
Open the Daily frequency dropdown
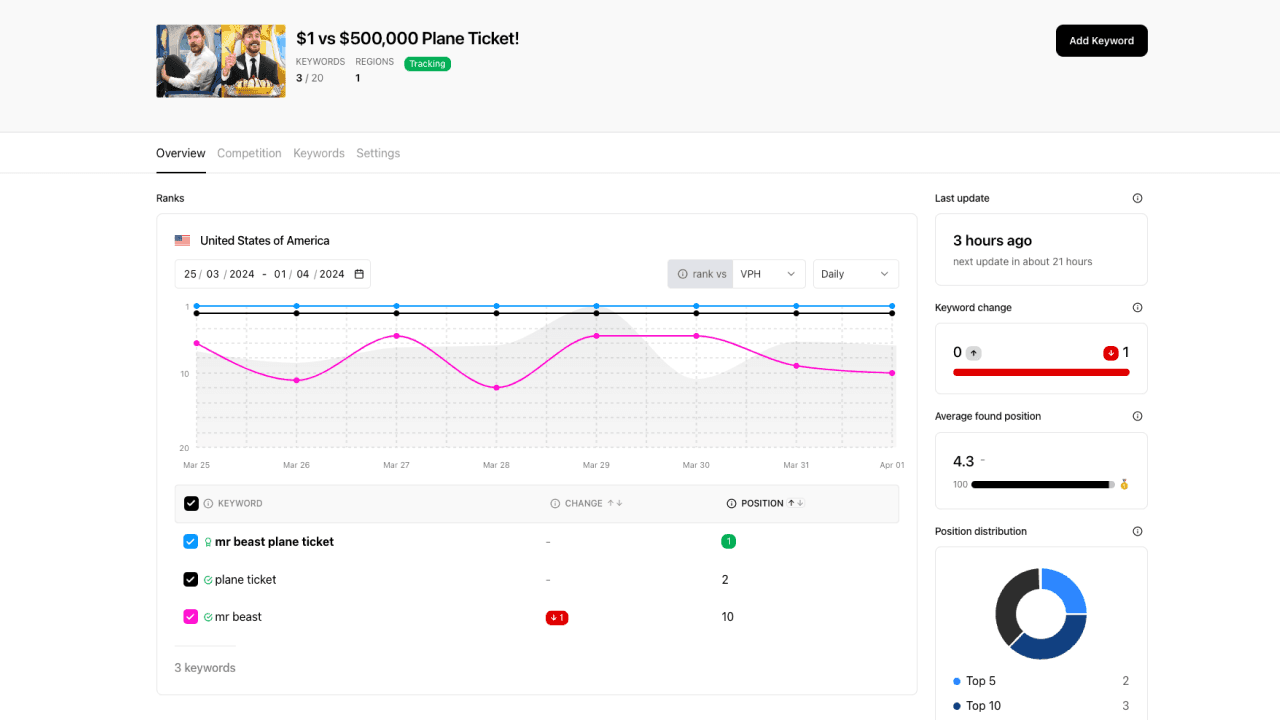click(x=855, y=273)
